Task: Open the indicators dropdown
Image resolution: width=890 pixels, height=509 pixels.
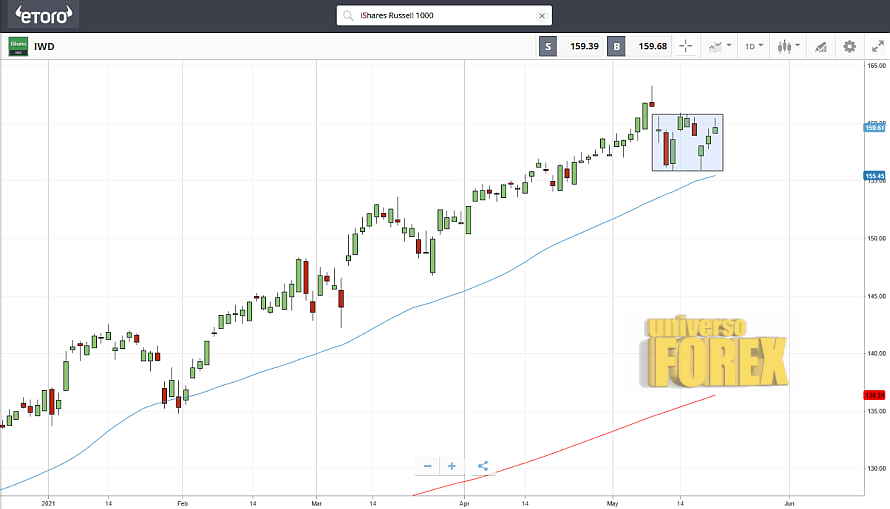Action: tap(720, 46)
